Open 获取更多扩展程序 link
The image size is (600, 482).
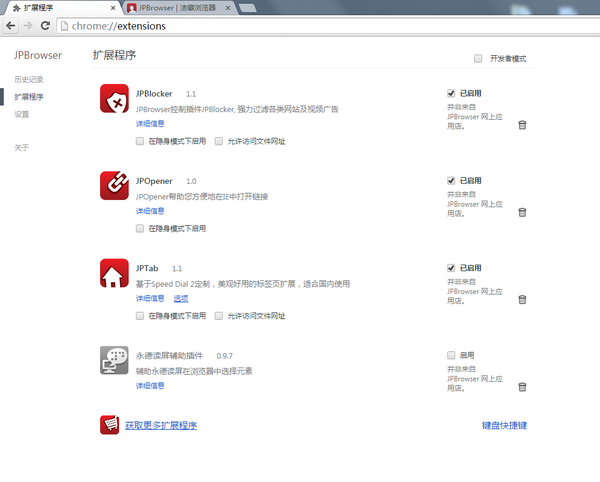[x=160, y=425]
